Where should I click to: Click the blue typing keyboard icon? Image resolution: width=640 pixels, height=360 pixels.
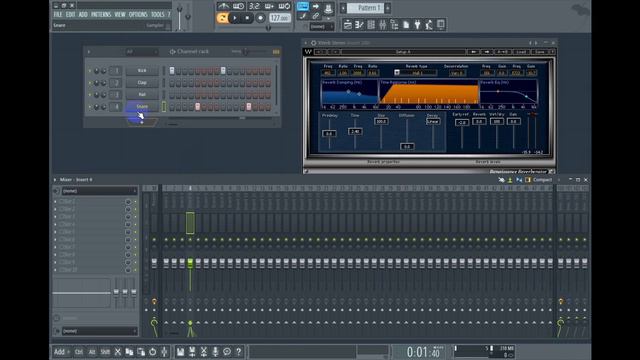point(302,6)
